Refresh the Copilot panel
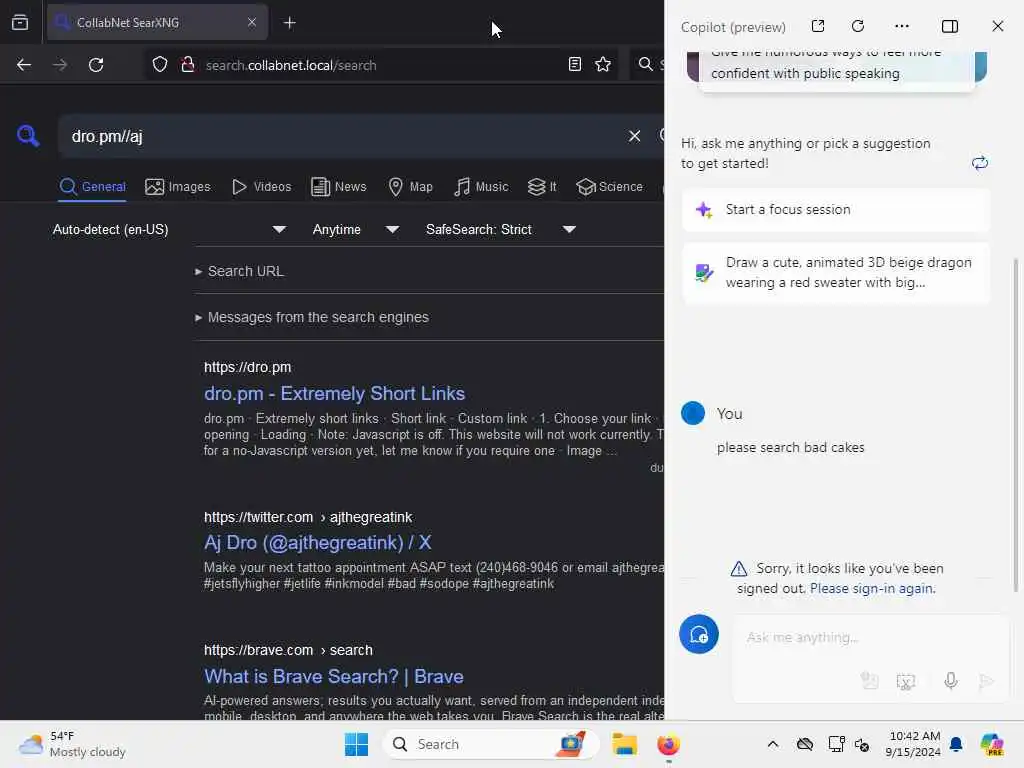This screenshot has width=1024, height=768. [858, 26]
